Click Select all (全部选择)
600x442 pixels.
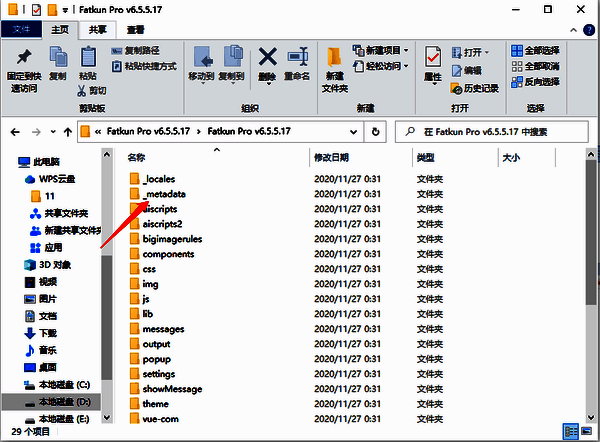(535, 51)
